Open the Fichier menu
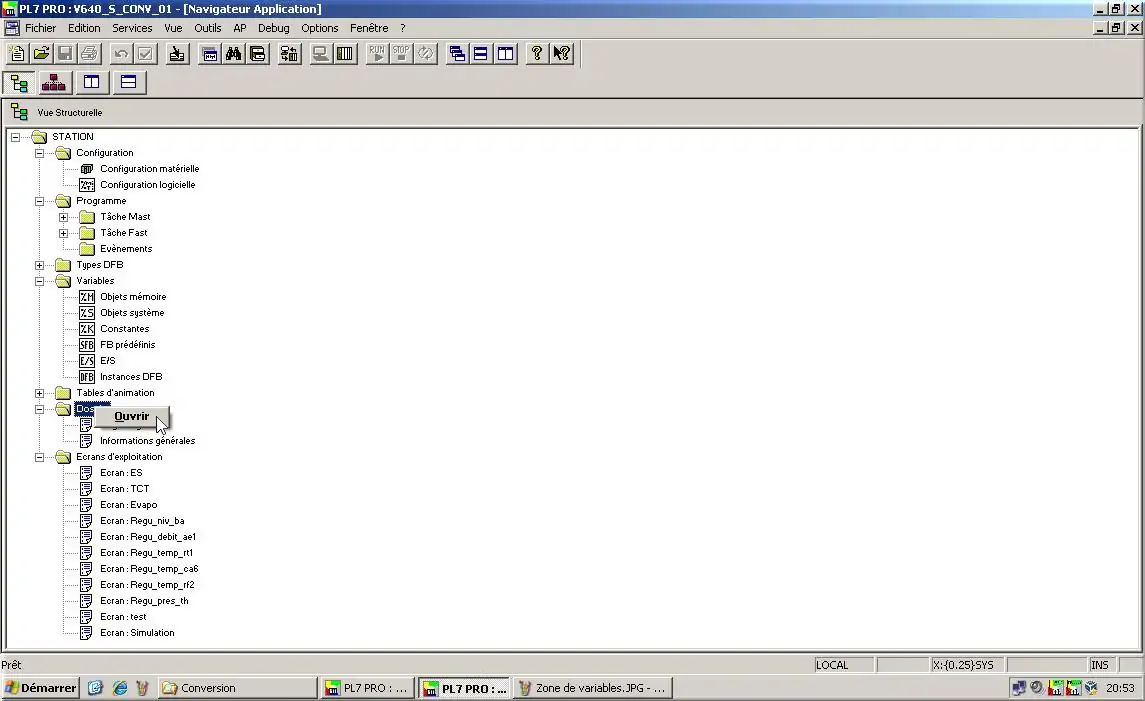 coord(40,28)
